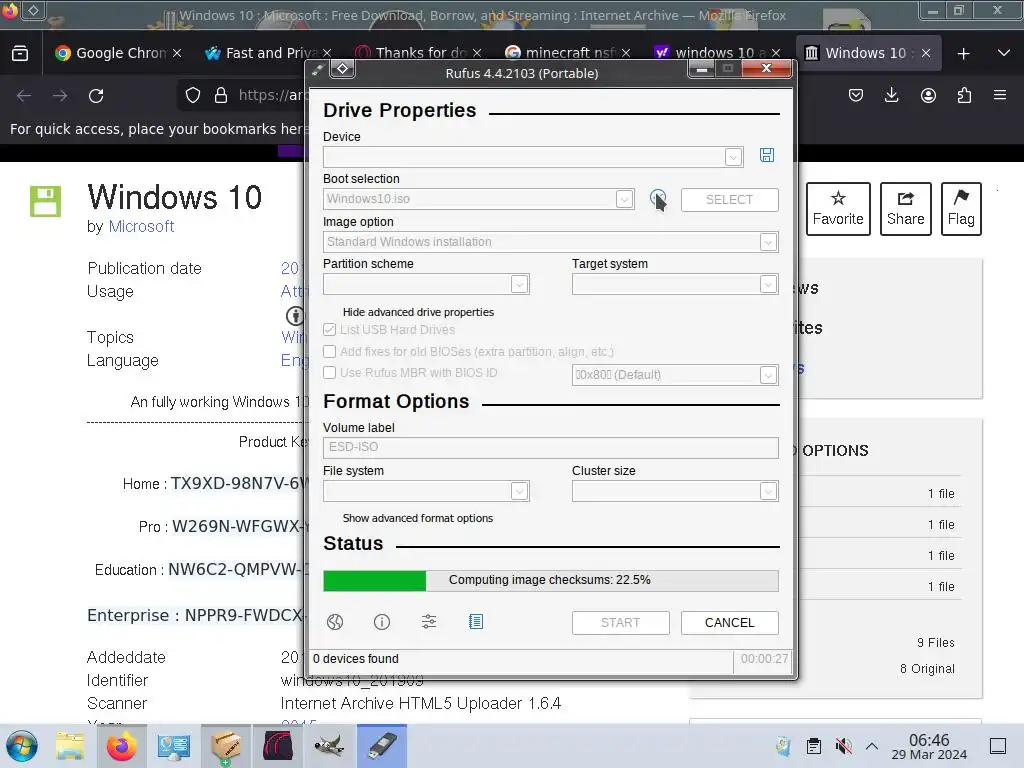Image resolution: width=1024 pixels, height=768 pixels.
Task: Click the Firefox taskbar icon
Action: [121, 746]
